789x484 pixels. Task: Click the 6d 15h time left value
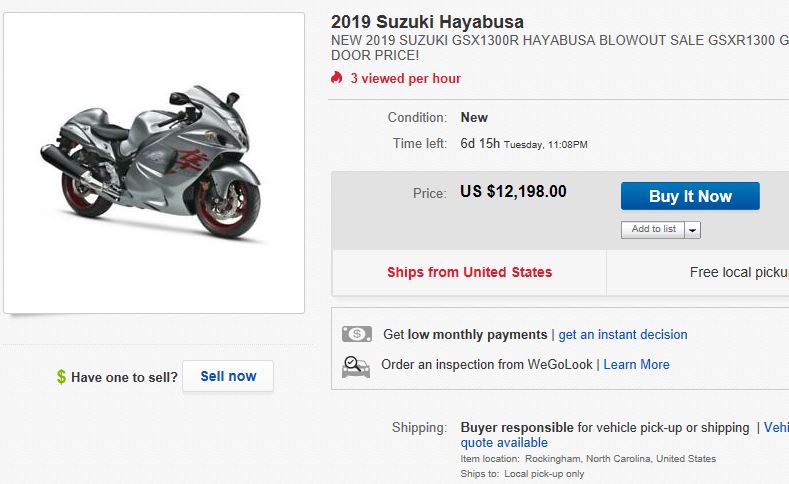pyautogui.click(x=480, y=144)
